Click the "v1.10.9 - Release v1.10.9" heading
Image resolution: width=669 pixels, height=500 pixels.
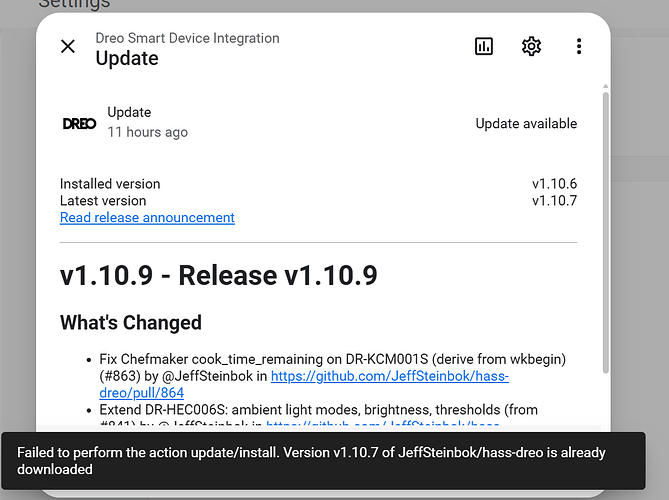click(218, 275)
